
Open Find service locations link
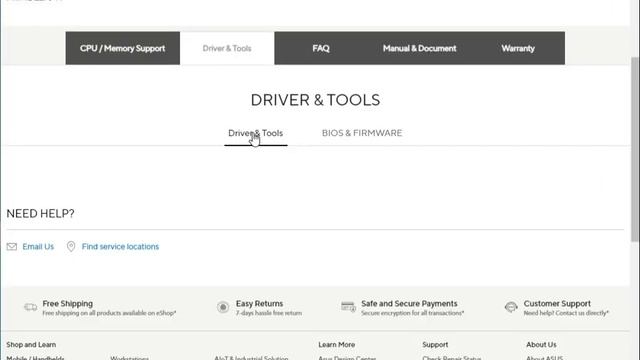tap(120, 247)
